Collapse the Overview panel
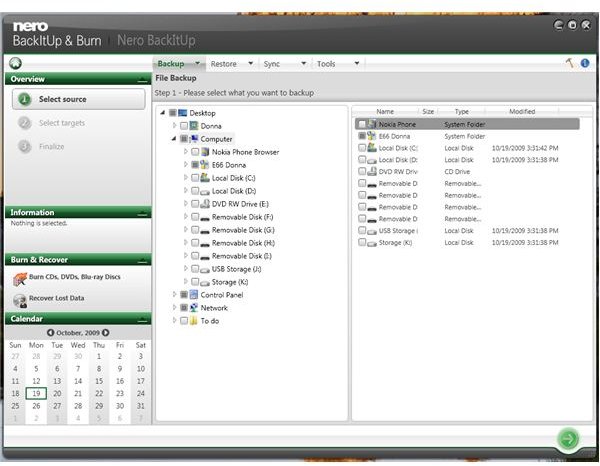The height and width of the screenshot is (466, 600). point(142,80)
